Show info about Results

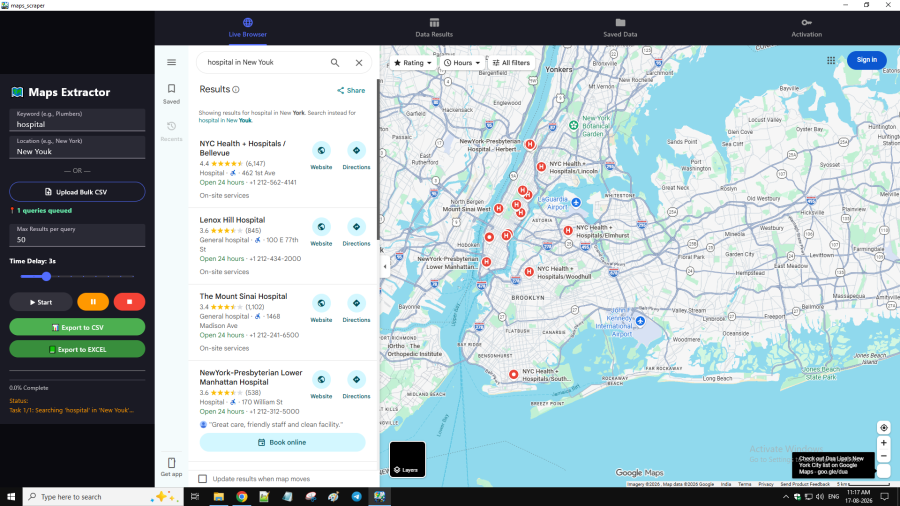click(236, 89)
